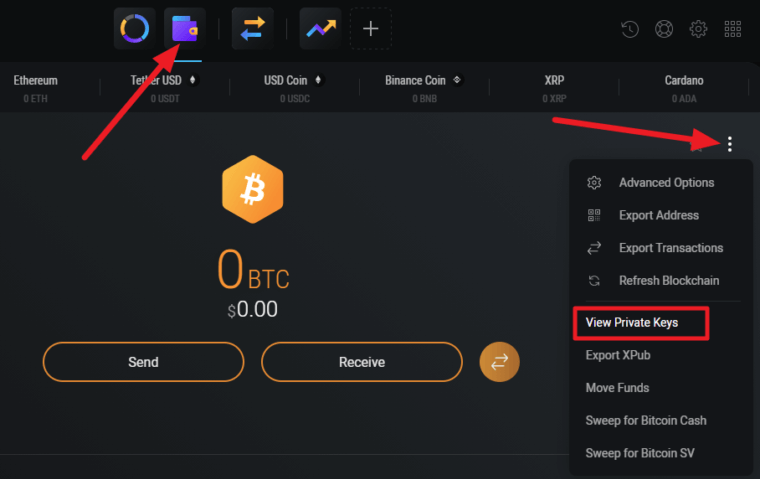Choose Advanced Options from the menu
The image size is (760, 479).
click(666, 183)
